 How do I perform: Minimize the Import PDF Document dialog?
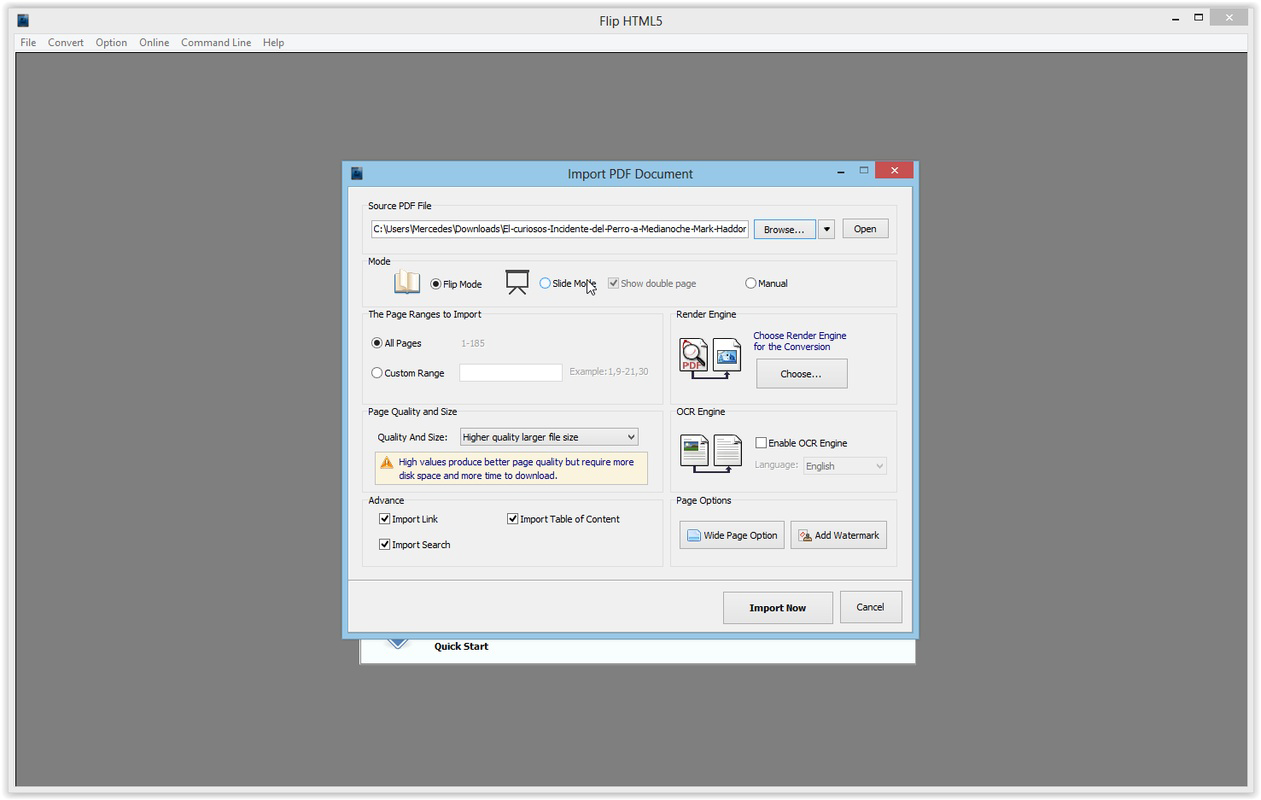pos(841,172)
